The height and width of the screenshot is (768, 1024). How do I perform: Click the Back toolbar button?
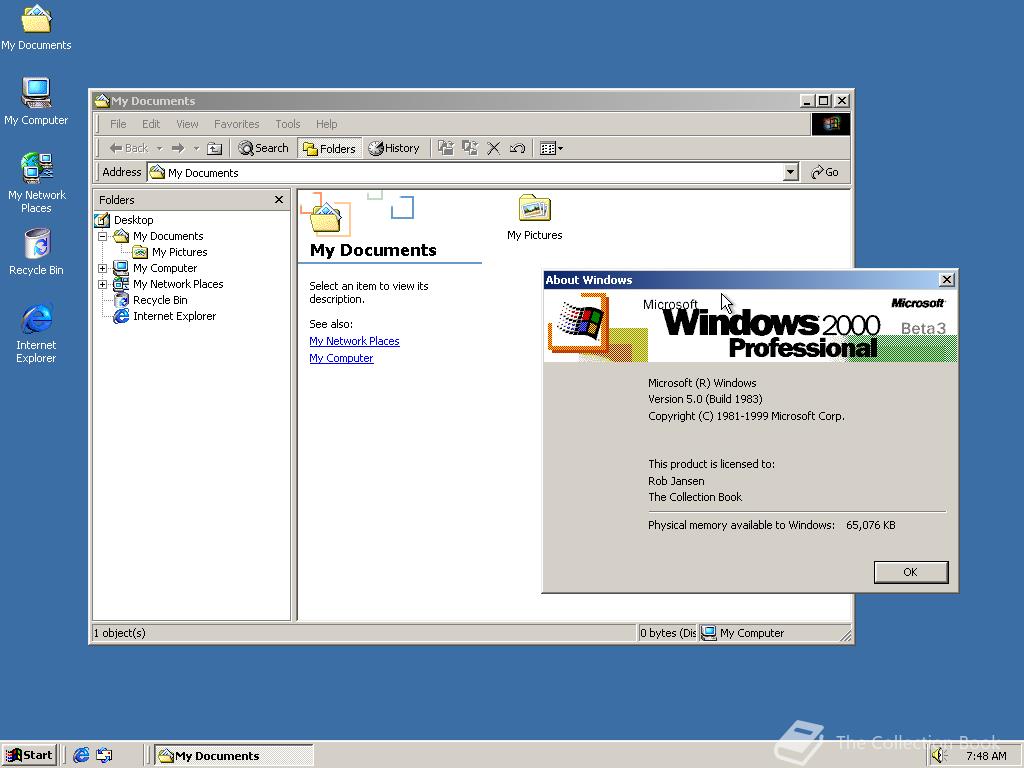[129, 148]
